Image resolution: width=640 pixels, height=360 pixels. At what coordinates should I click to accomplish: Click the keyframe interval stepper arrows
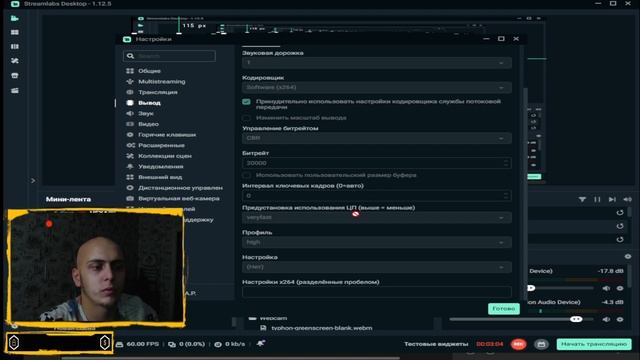coord(506,196)
